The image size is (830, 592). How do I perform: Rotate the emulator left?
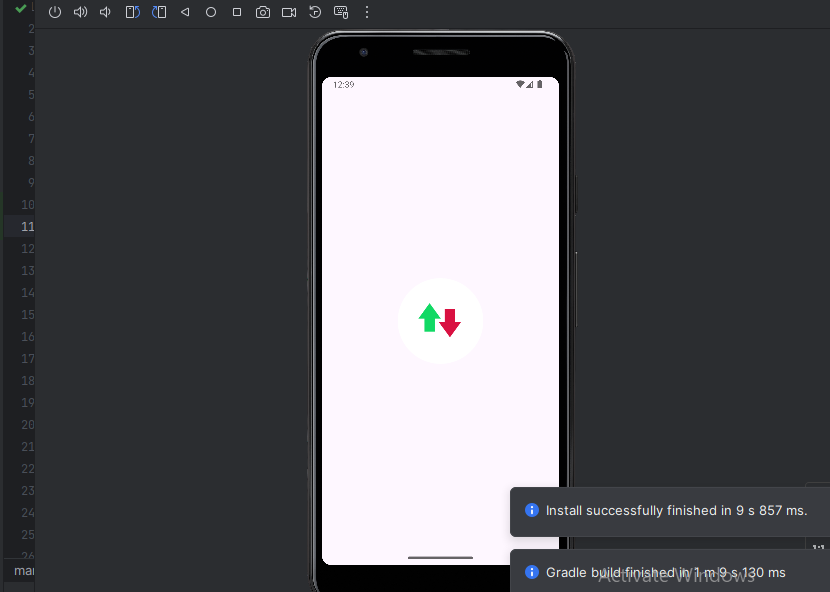pyautogui.click(x=132, y=13)
